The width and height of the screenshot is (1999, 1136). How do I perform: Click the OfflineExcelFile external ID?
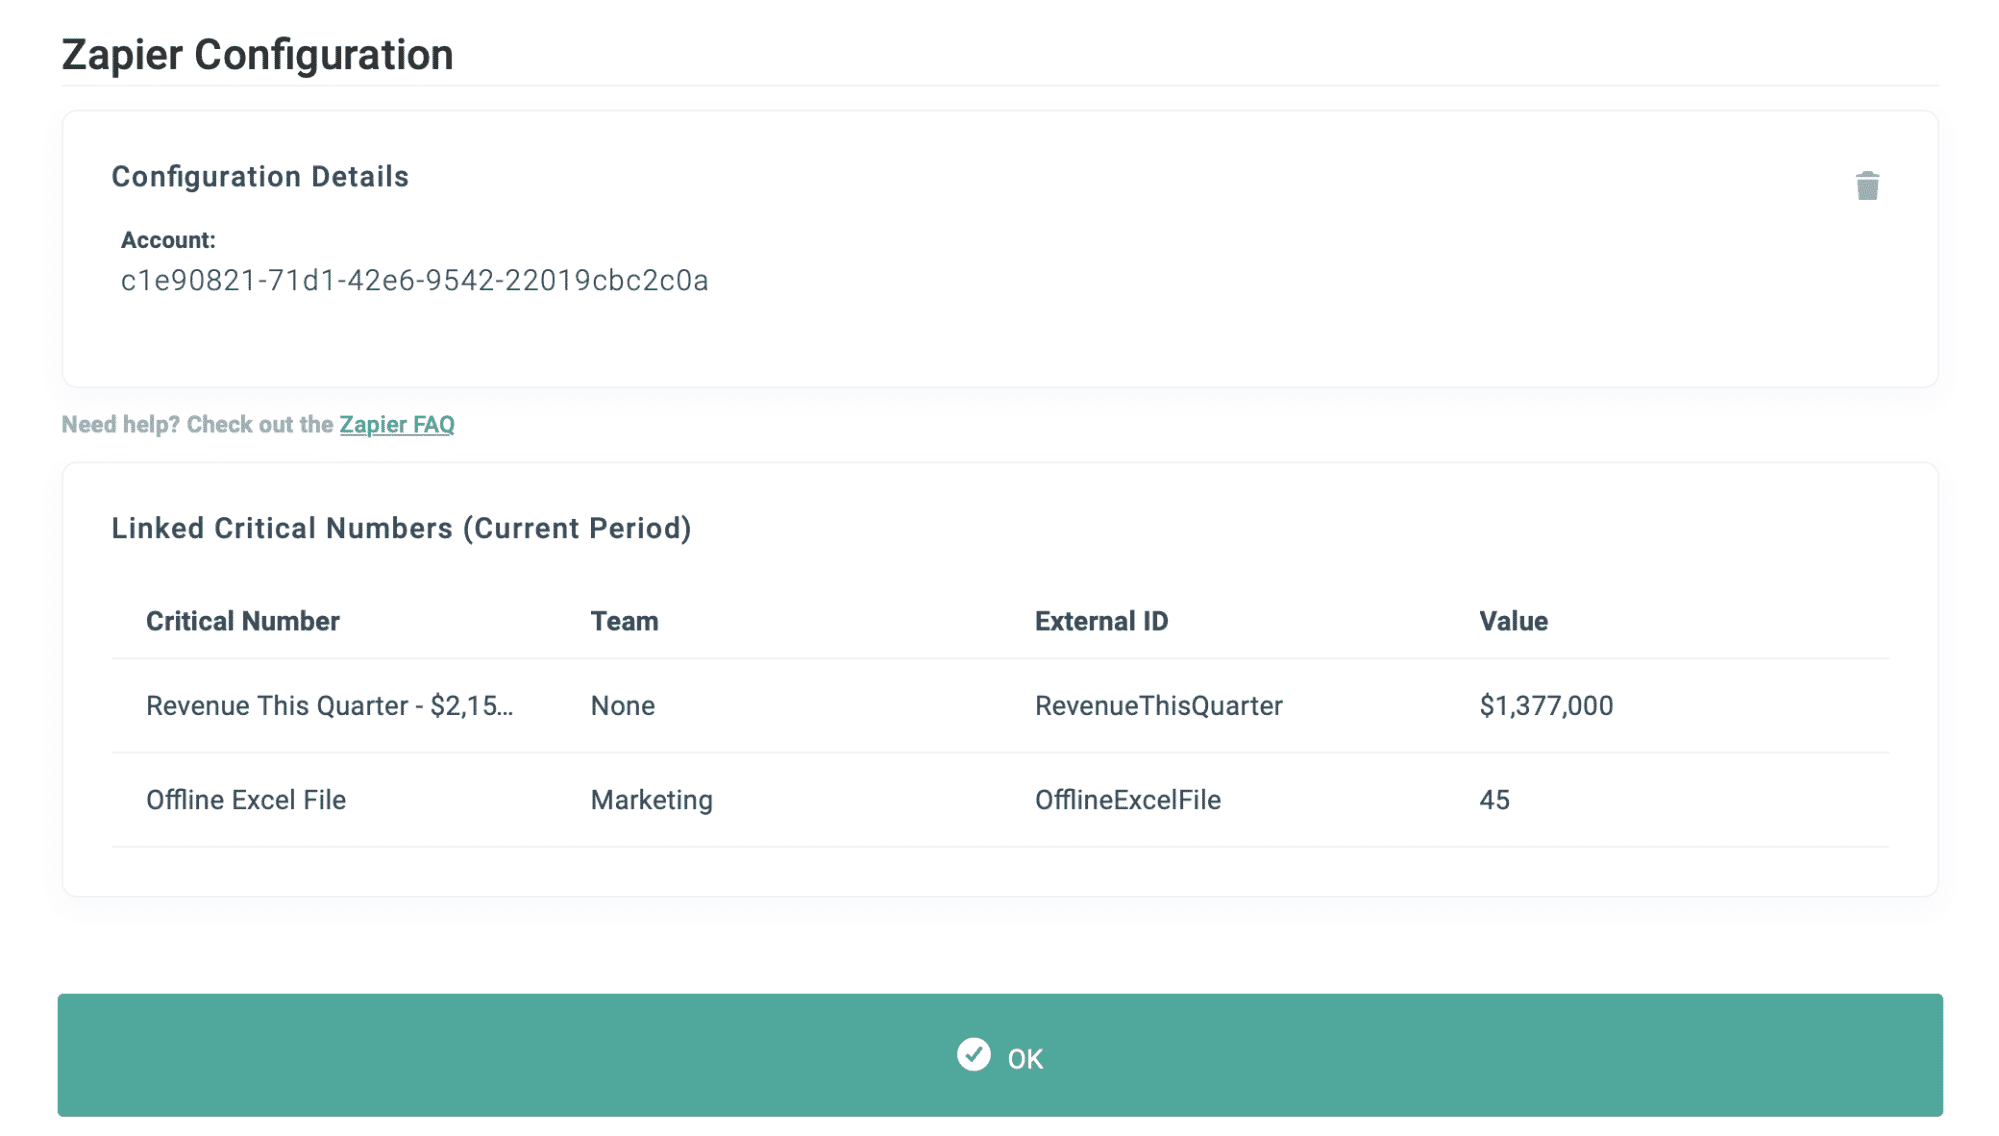coord(1128,800)
